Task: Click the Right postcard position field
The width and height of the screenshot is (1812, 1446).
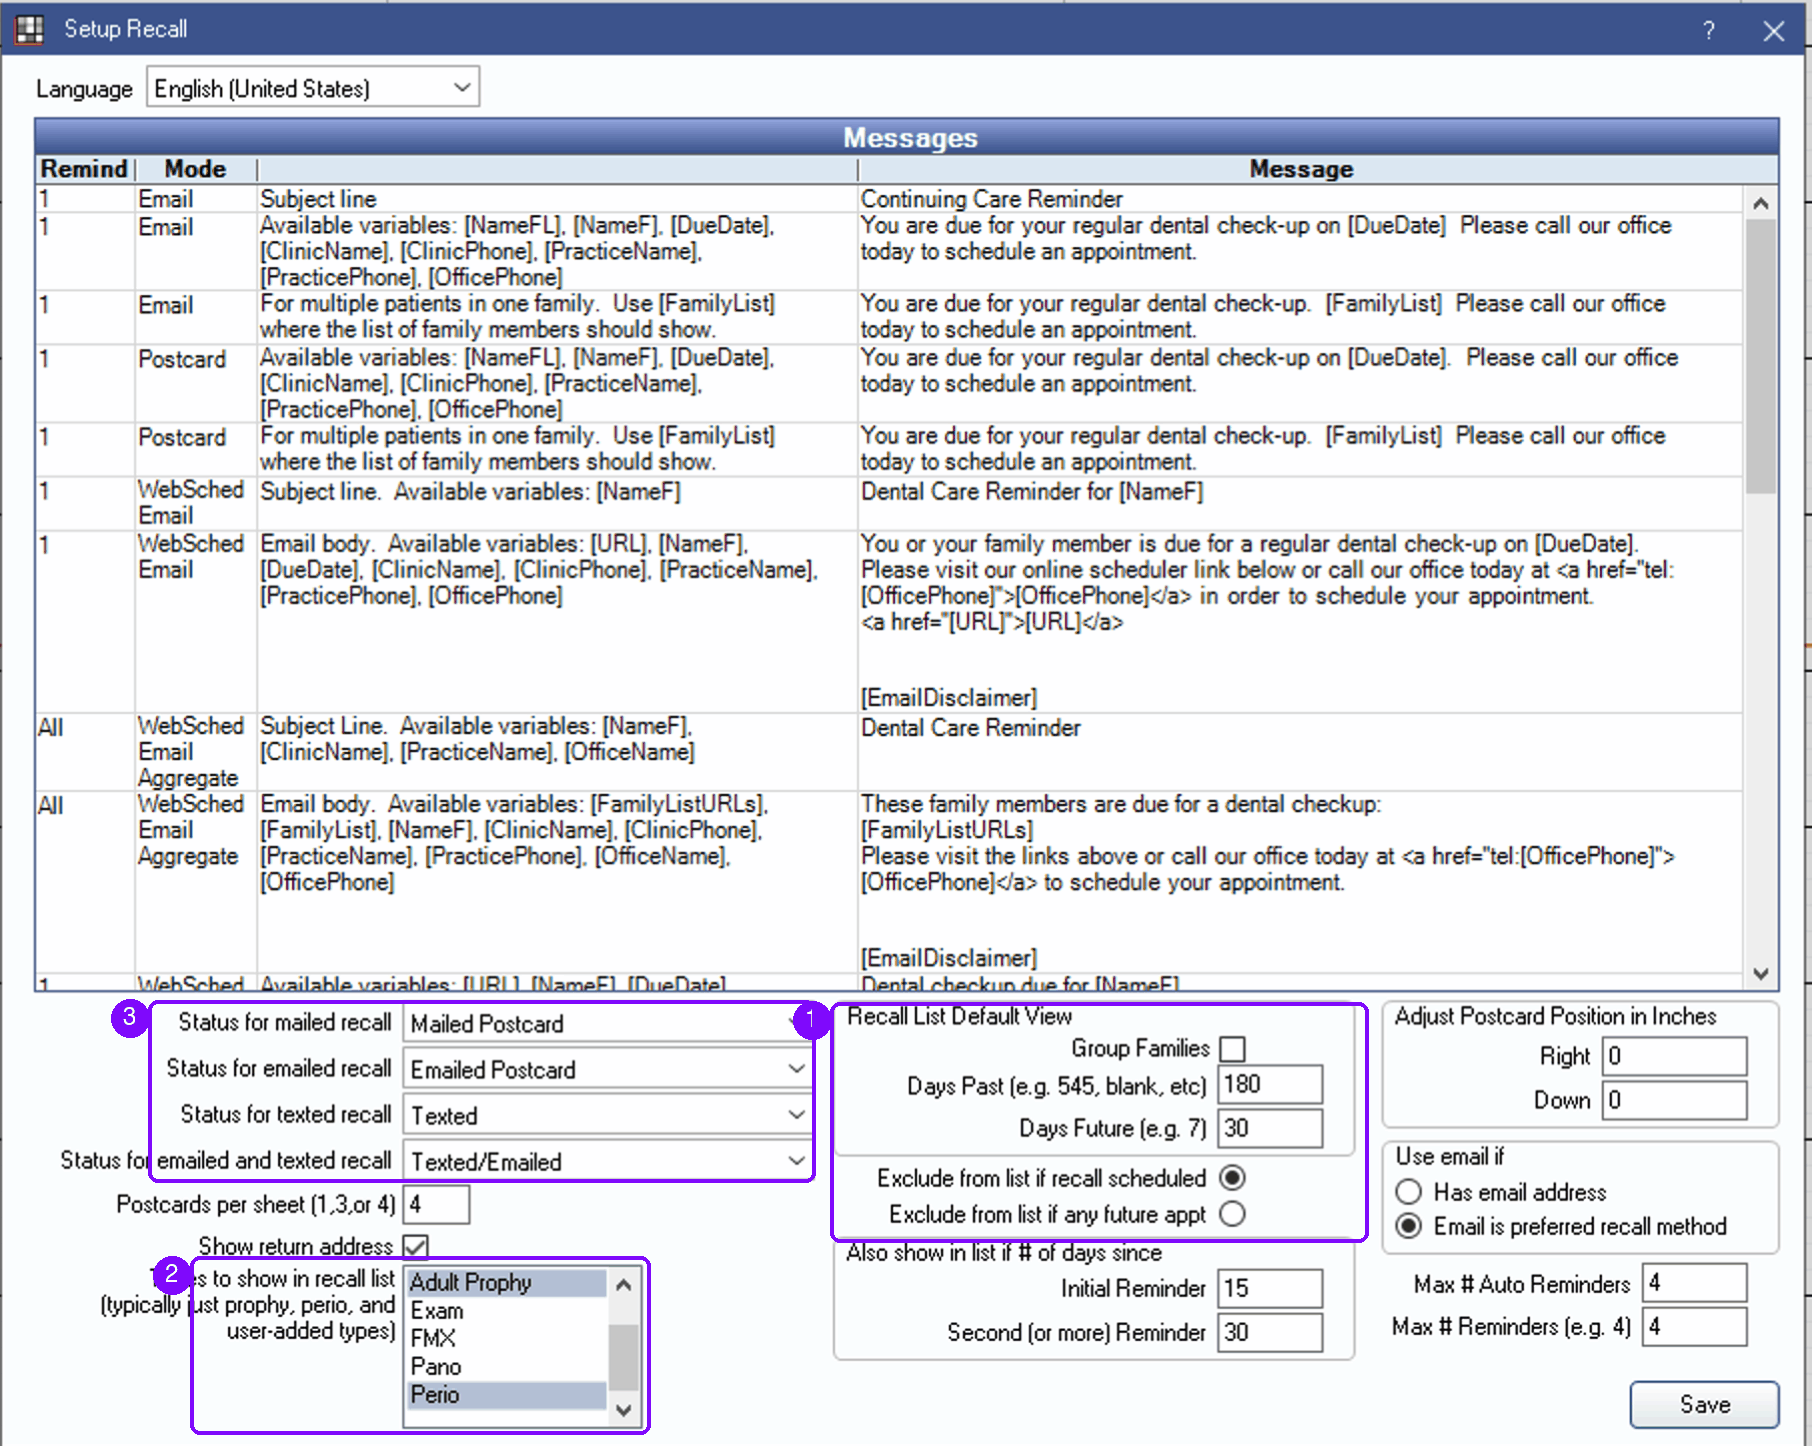Action: (1675, 1056)
